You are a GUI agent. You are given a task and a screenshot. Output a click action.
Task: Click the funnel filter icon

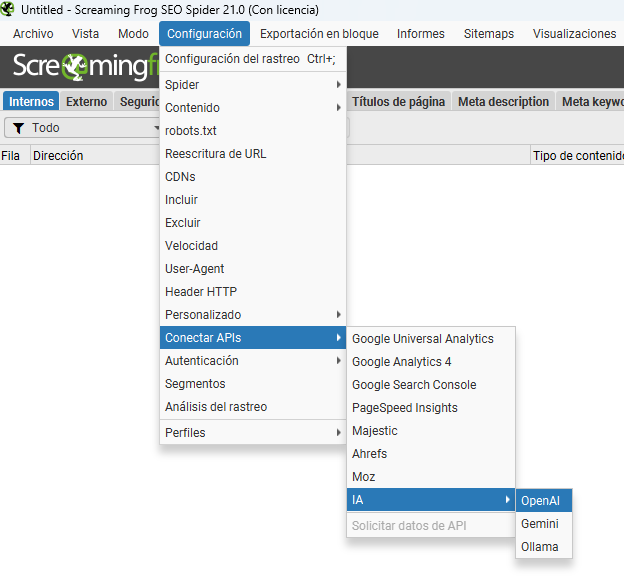tap(18, 128)
